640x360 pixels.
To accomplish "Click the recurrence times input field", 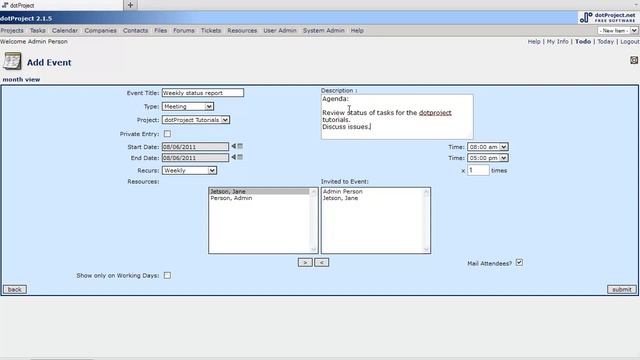I will [478, 170].
